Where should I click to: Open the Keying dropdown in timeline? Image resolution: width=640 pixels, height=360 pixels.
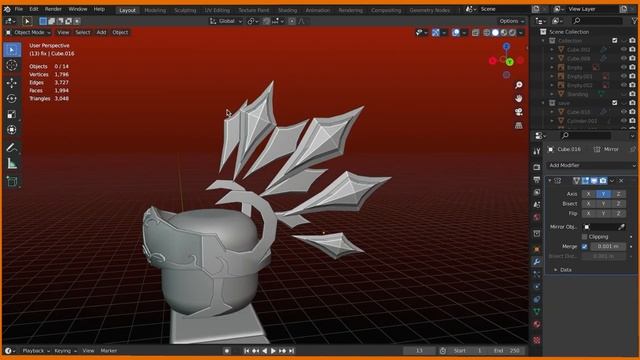pyautogui.click(x=65, y=351)
